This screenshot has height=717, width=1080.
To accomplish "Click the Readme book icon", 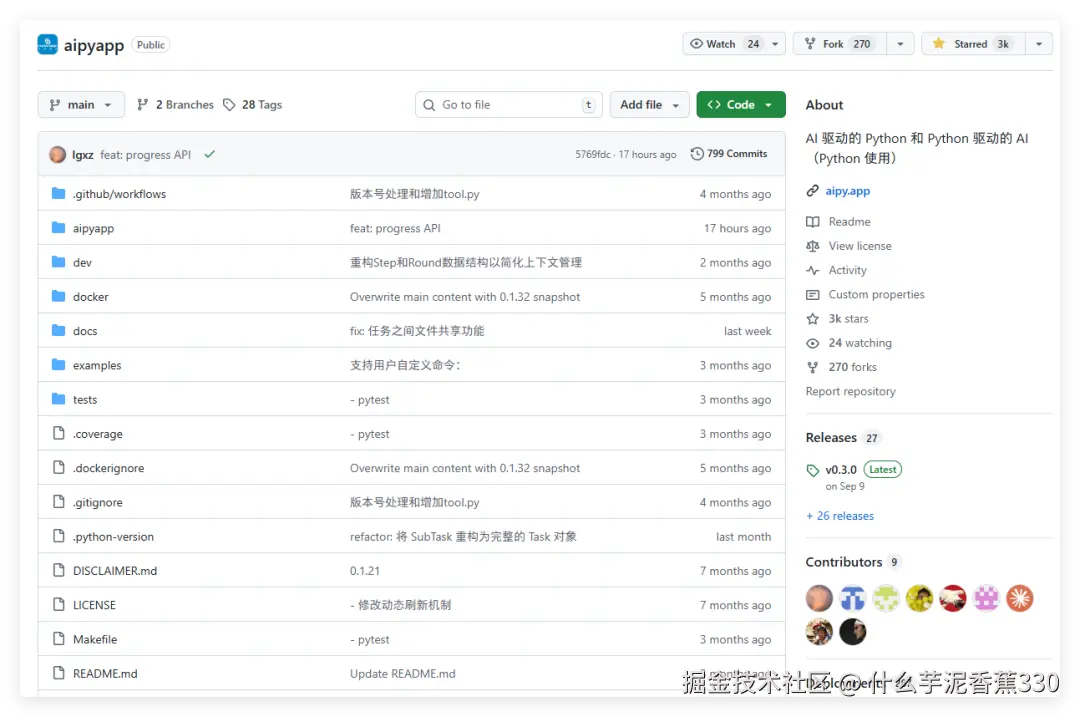I will coord(813,222).
